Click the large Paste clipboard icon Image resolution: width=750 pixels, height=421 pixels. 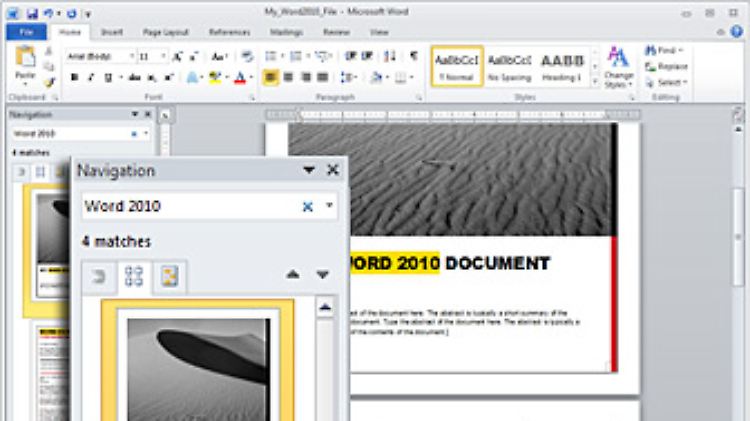pos(25,56)
